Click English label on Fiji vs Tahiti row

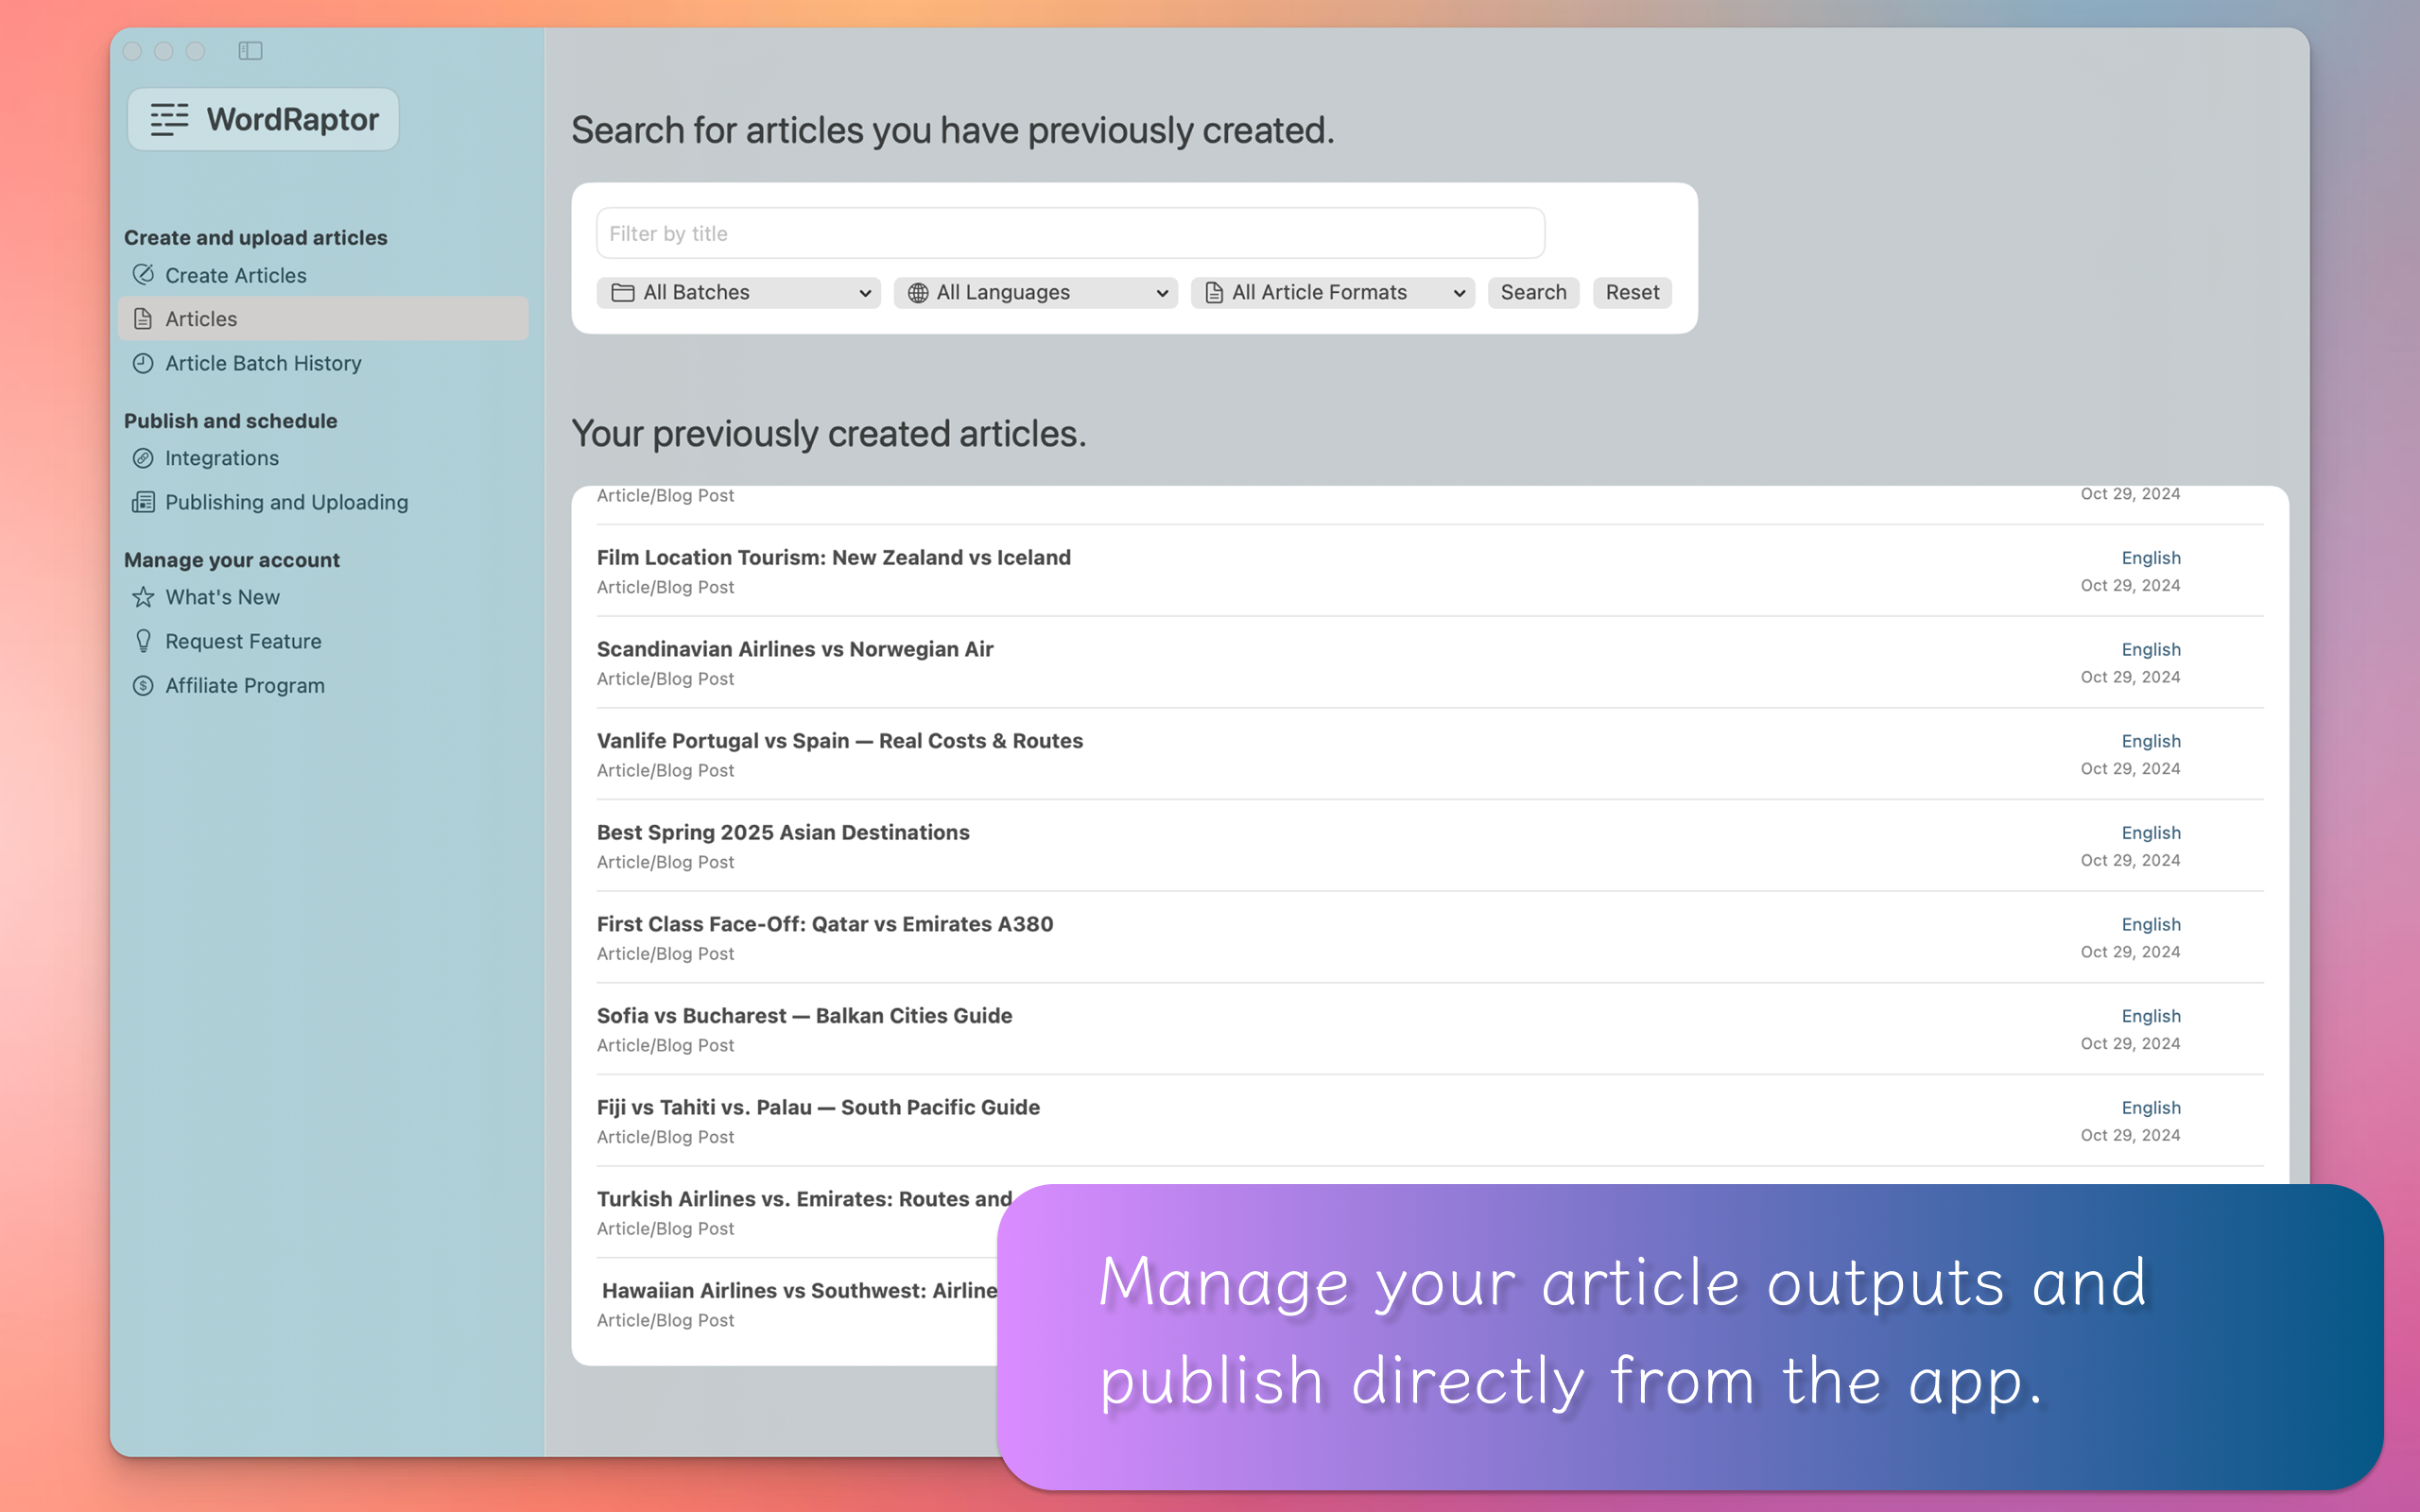pos(2150,1108)
